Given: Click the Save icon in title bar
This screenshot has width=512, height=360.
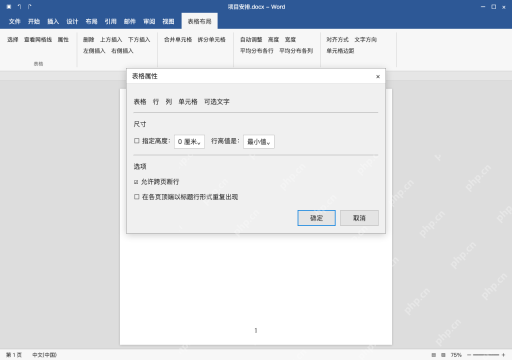Looking at the screenshot, I should click(9, 7).
